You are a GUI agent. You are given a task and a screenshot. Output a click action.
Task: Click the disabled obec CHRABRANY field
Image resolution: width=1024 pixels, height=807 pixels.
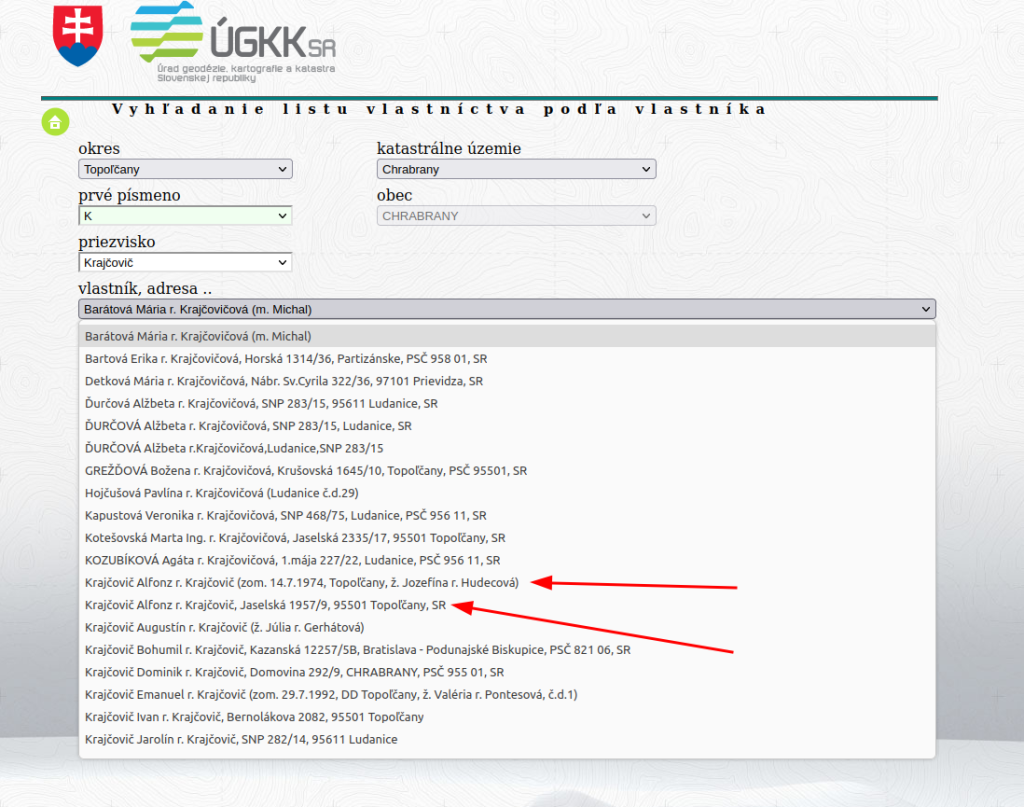click(x=516, y=215)
